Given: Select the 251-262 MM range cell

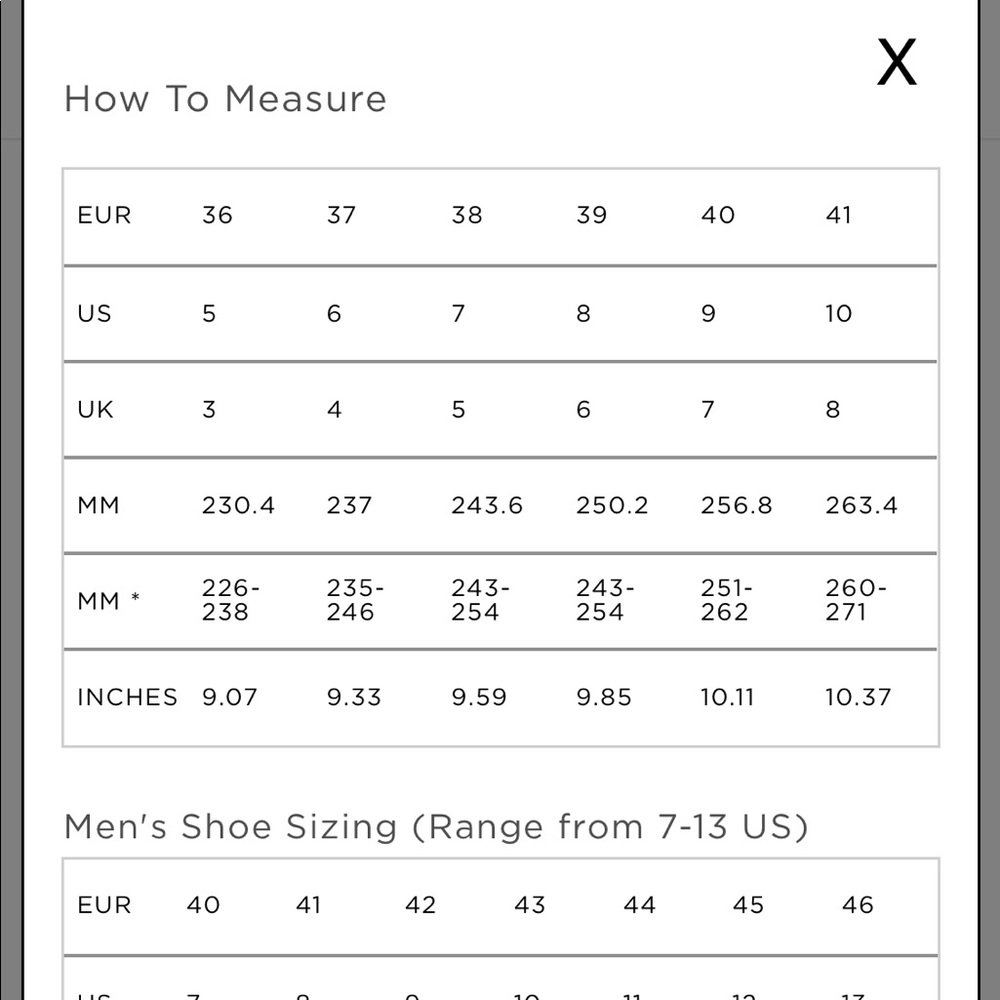Looking at the screenshot, I should point(726,599).
